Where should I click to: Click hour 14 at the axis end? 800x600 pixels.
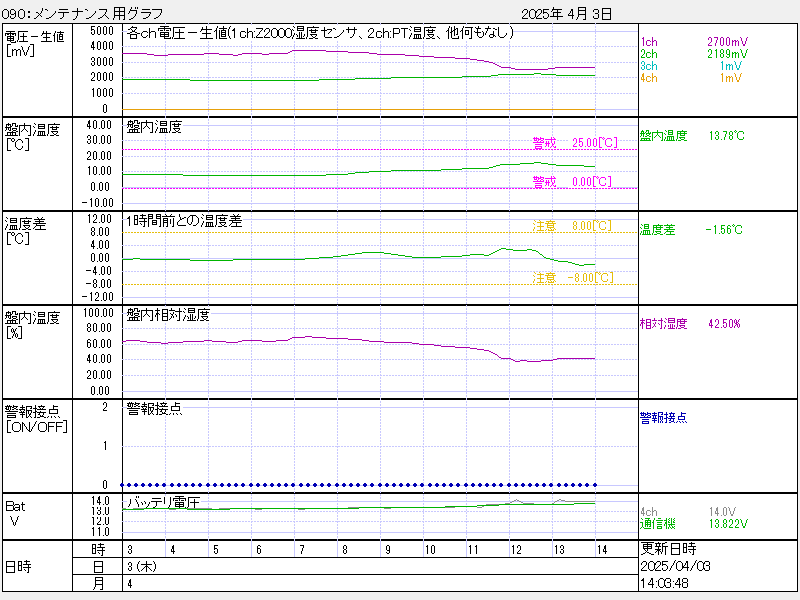tap(600, 550)
